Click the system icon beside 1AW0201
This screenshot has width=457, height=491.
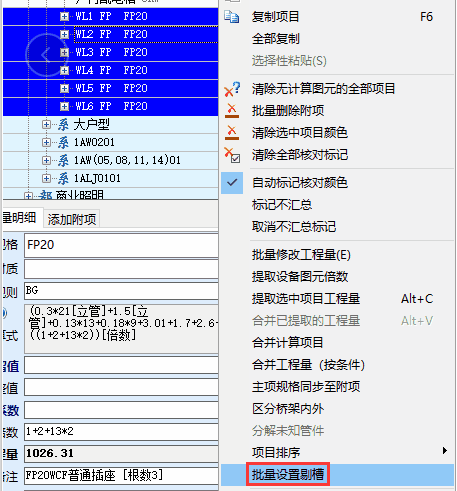(63, 143)
